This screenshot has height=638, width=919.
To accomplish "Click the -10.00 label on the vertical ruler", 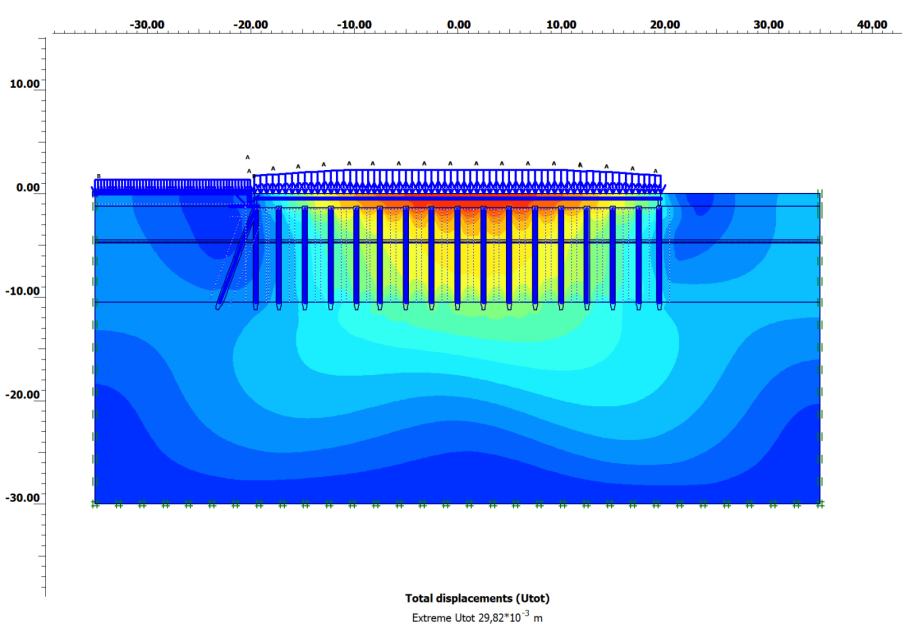I will [x=22, y=291].
